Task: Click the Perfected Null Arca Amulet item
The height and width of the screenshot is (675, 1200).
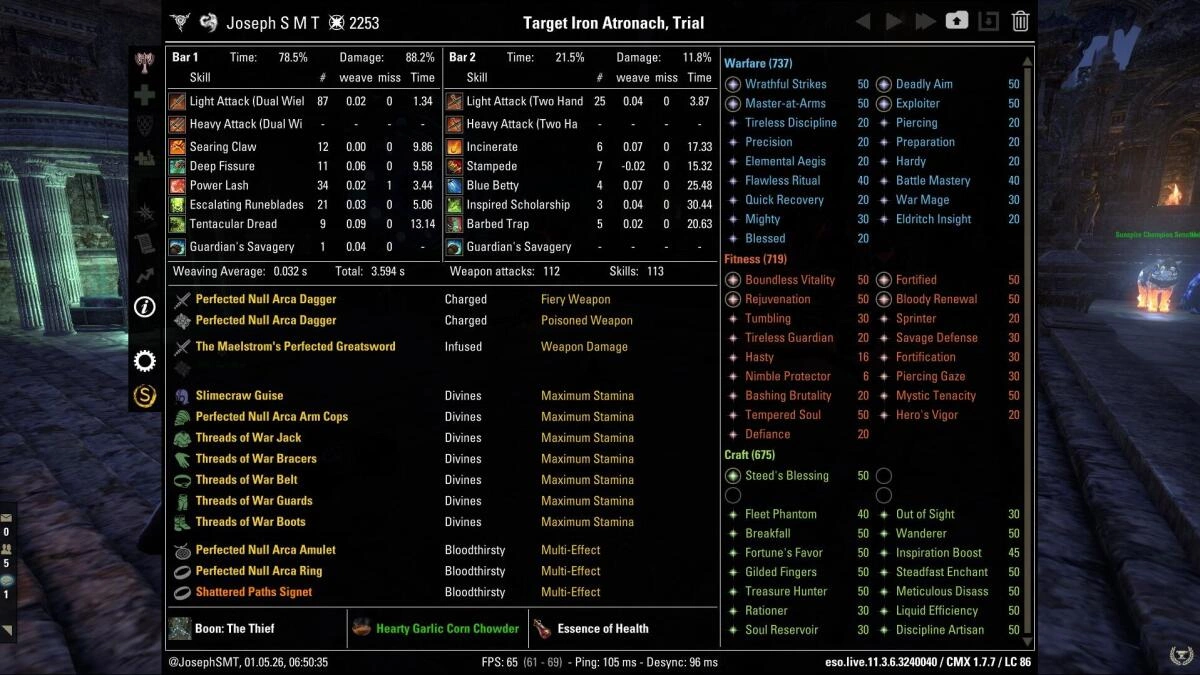Action: (266, 550)
